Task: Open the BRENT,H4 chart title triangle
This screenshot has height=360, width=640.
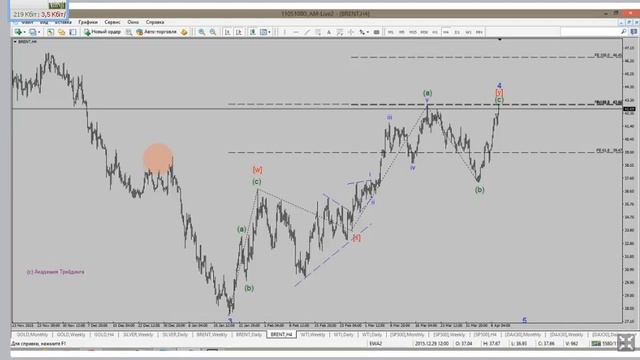Action: click(15, 42)
